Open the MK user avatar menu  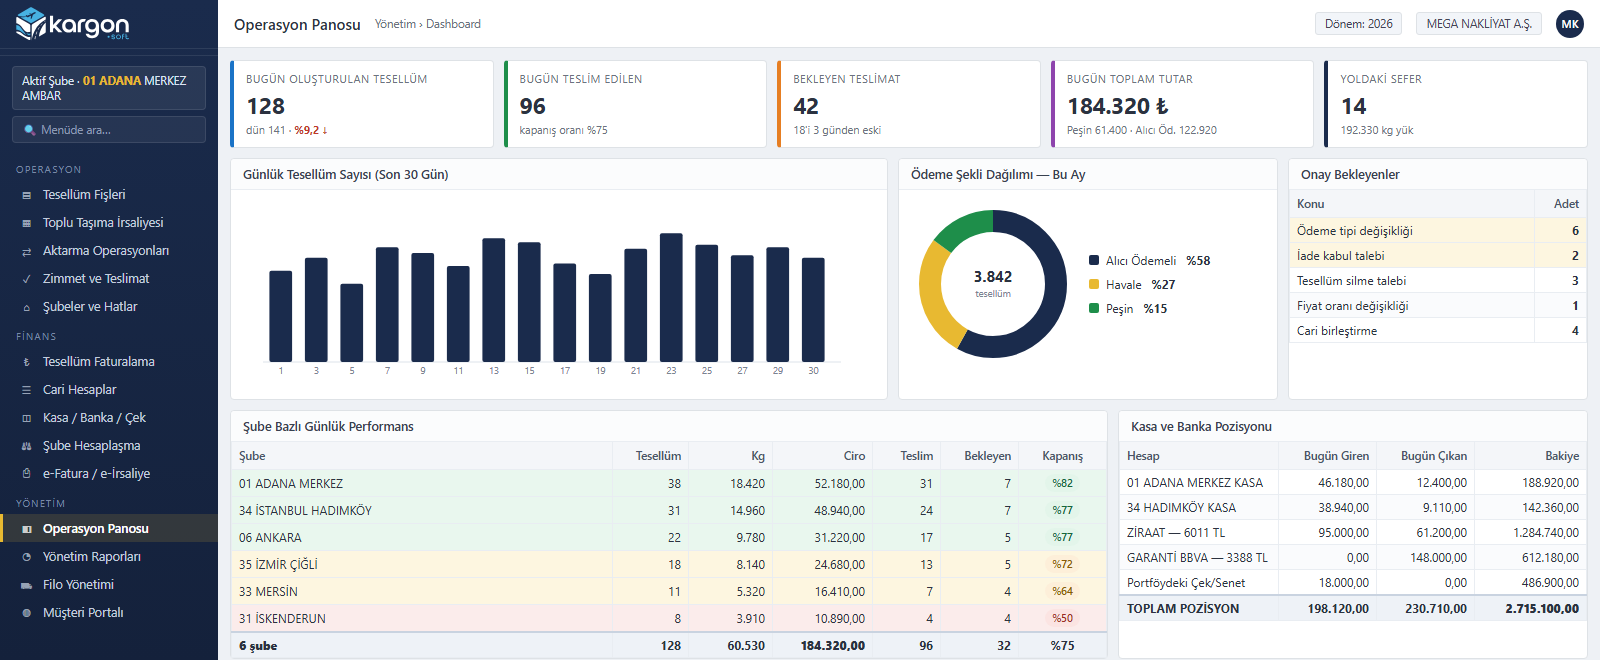pyautogui.click(x=1570, y=24)
